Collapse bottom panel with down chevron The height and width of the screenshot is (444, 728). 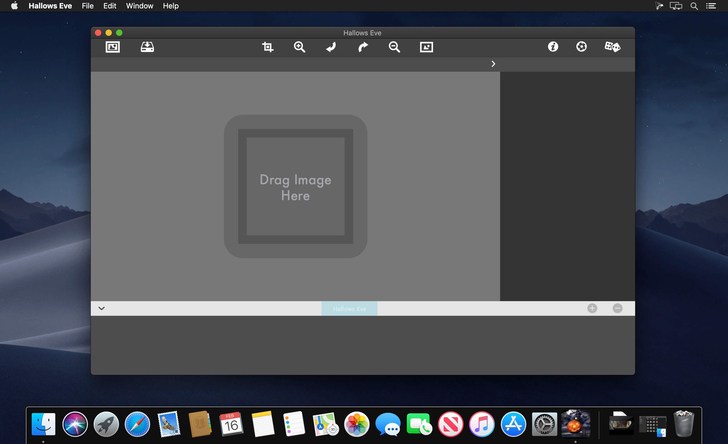(x=102, y=308)
